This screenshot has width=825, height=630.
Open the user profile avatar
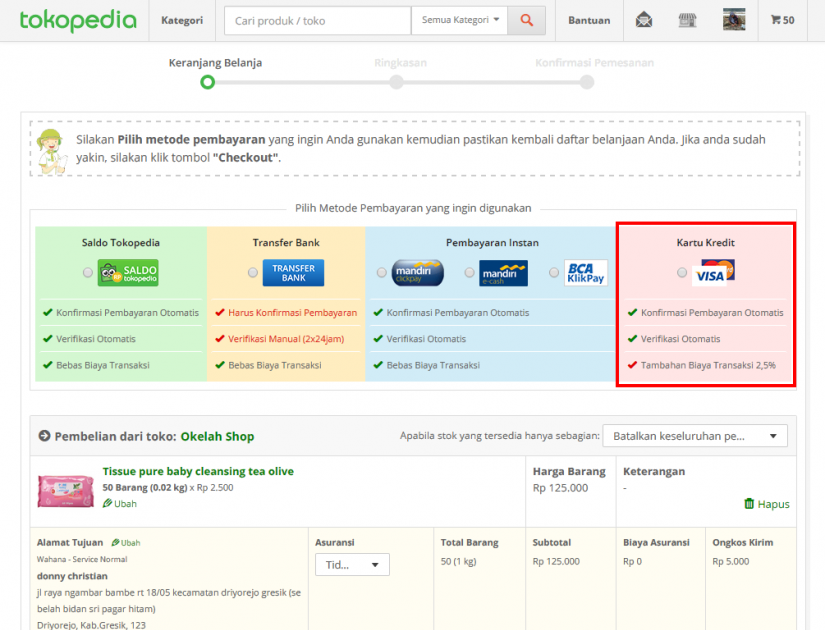pyautogui.click(x=734, y=19)
